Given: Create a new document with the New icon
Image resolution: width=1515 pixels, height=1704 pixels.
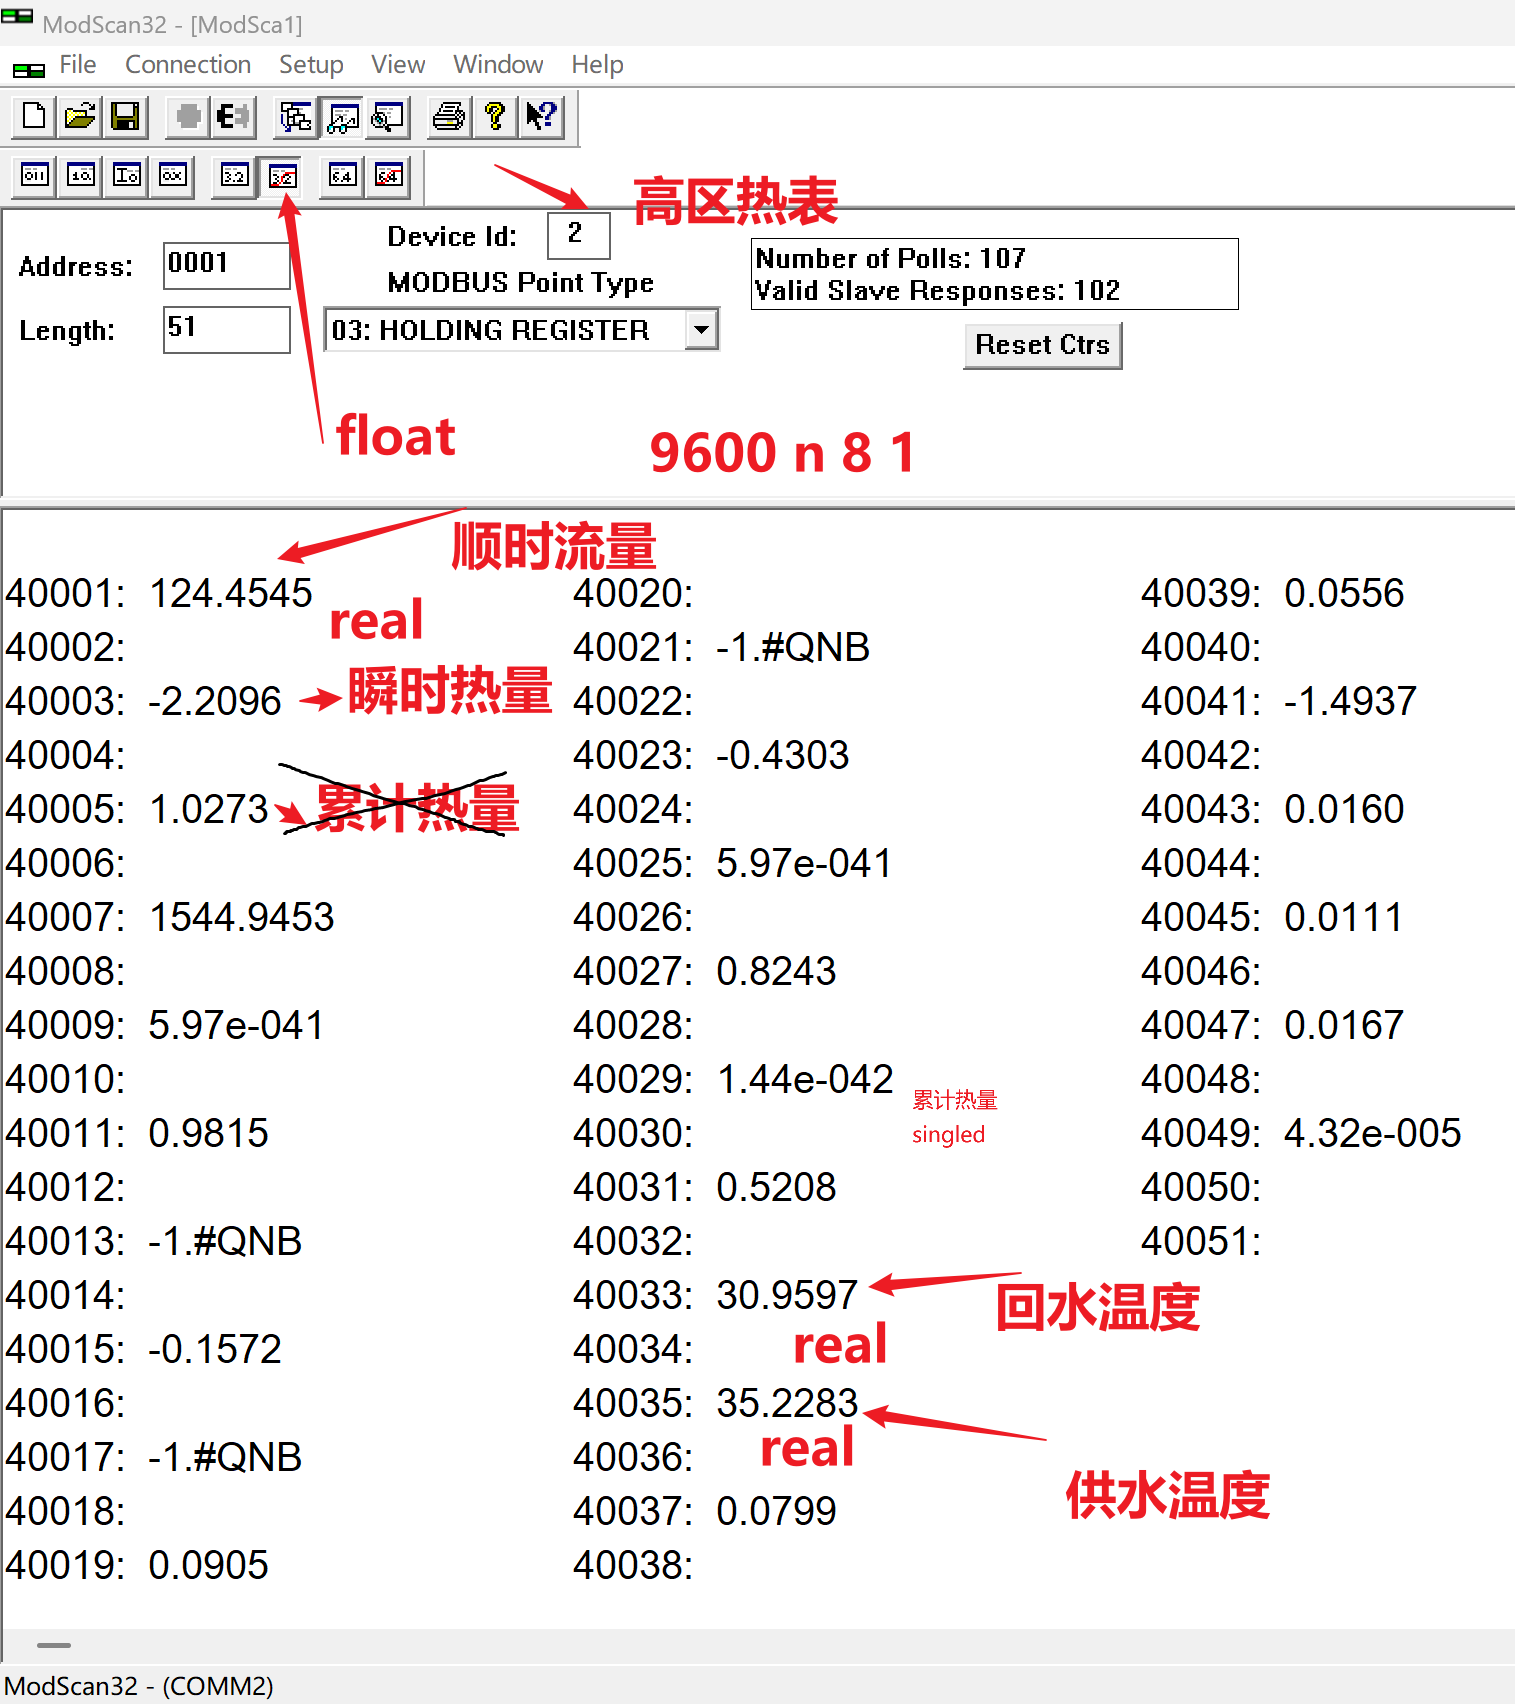Looking at the screenshot, I should click(x=34, y=117).
